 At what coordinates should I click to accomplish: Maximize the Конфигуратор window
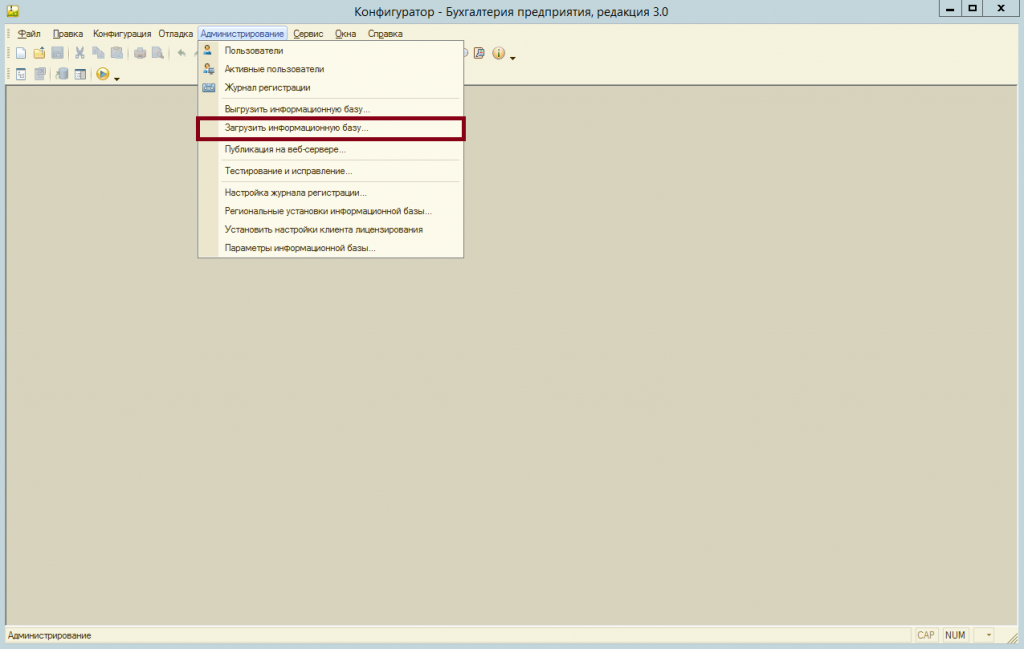(x=972, y=8)
